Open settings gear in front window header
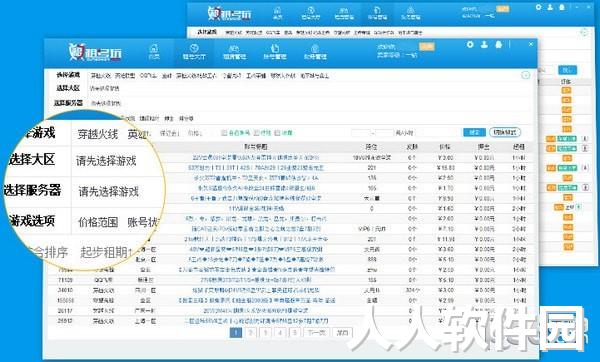 click(470, 44)
